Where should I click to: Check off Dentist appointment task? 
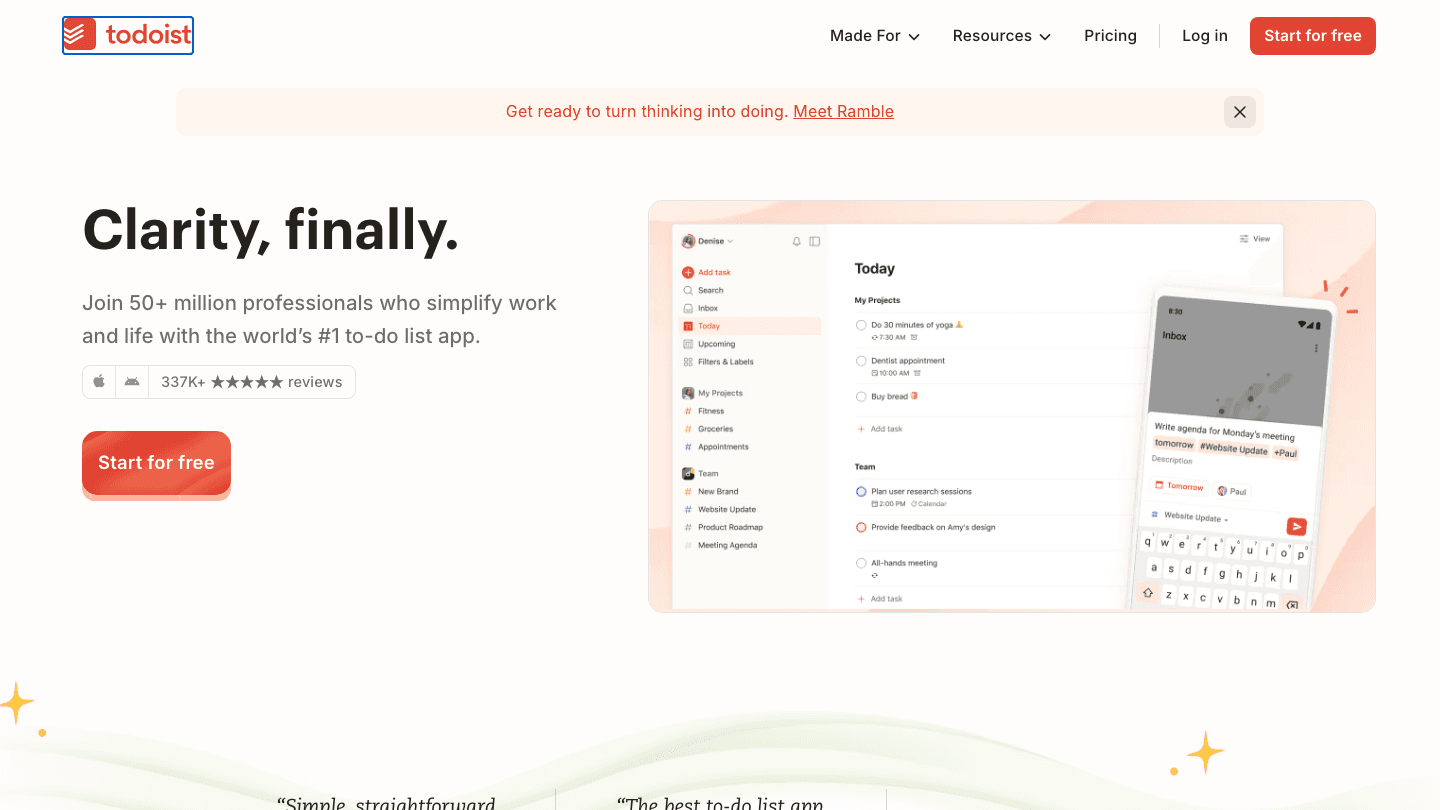click(x=861, y=361)
